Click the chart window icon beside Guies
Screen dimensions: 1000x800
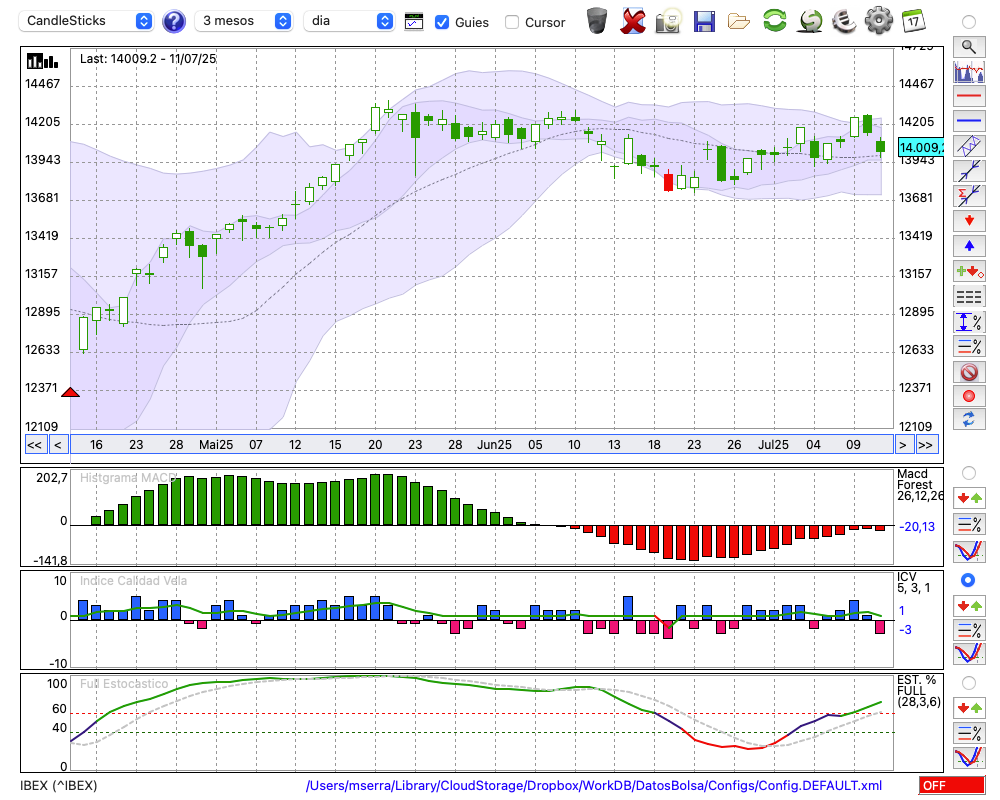(x=414, y=22)
